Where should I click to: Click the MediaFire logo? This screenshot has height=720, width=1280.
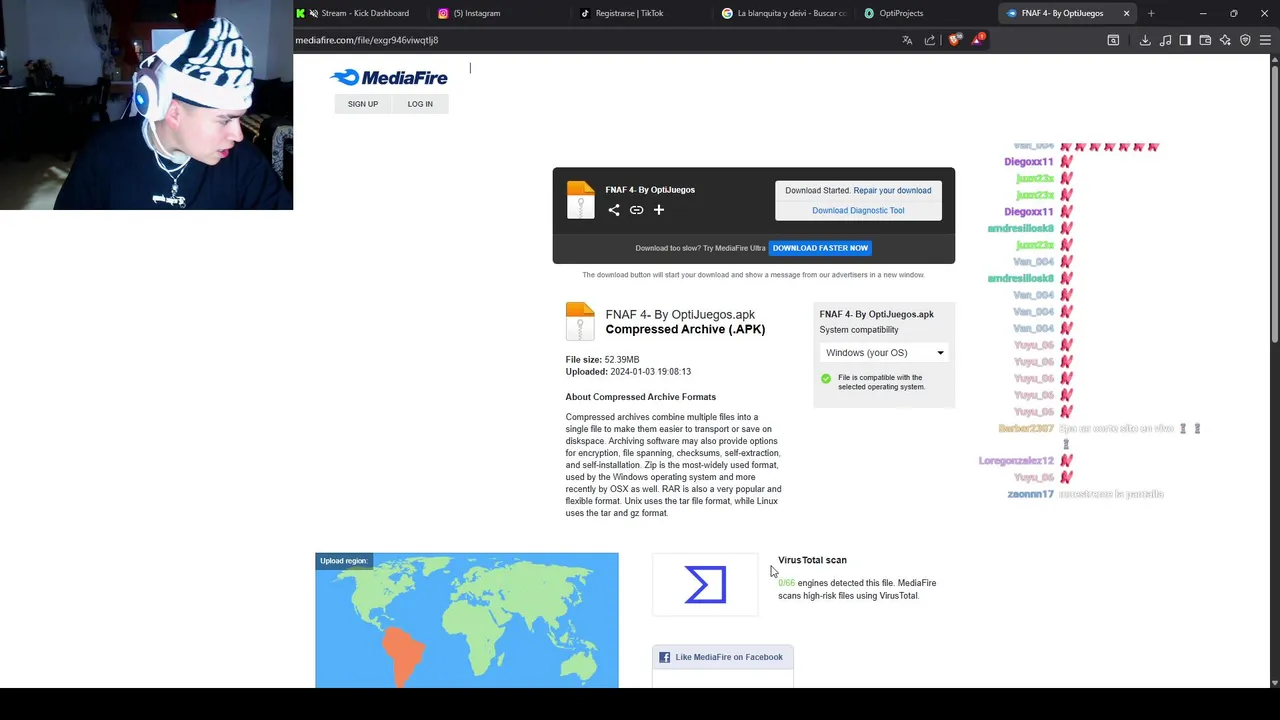click(x=388, y=77)
